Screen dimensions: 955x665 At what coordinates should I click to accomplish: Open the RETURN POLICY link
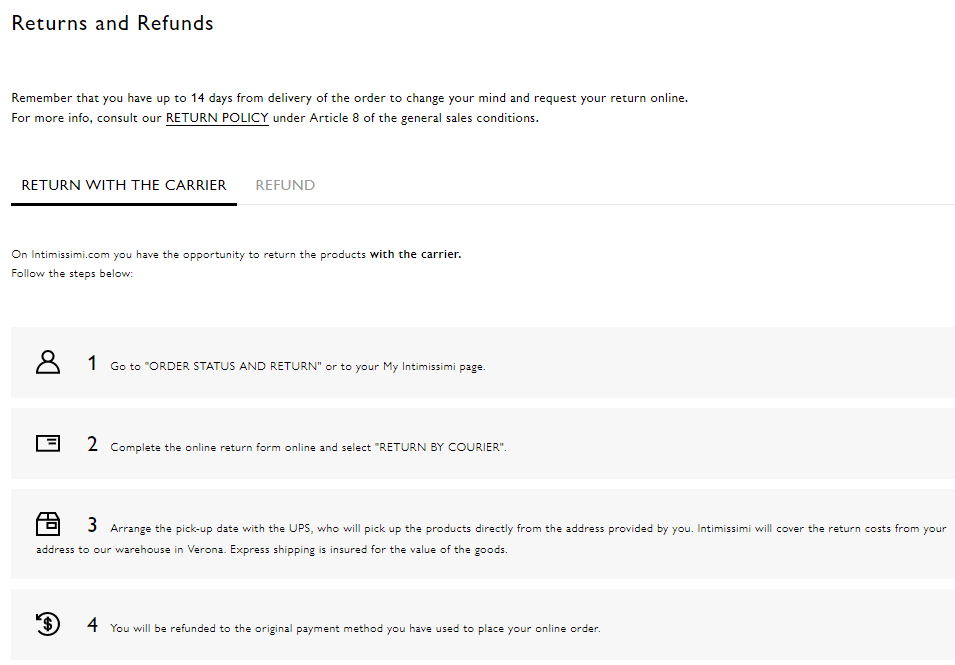tap(217, 118)
